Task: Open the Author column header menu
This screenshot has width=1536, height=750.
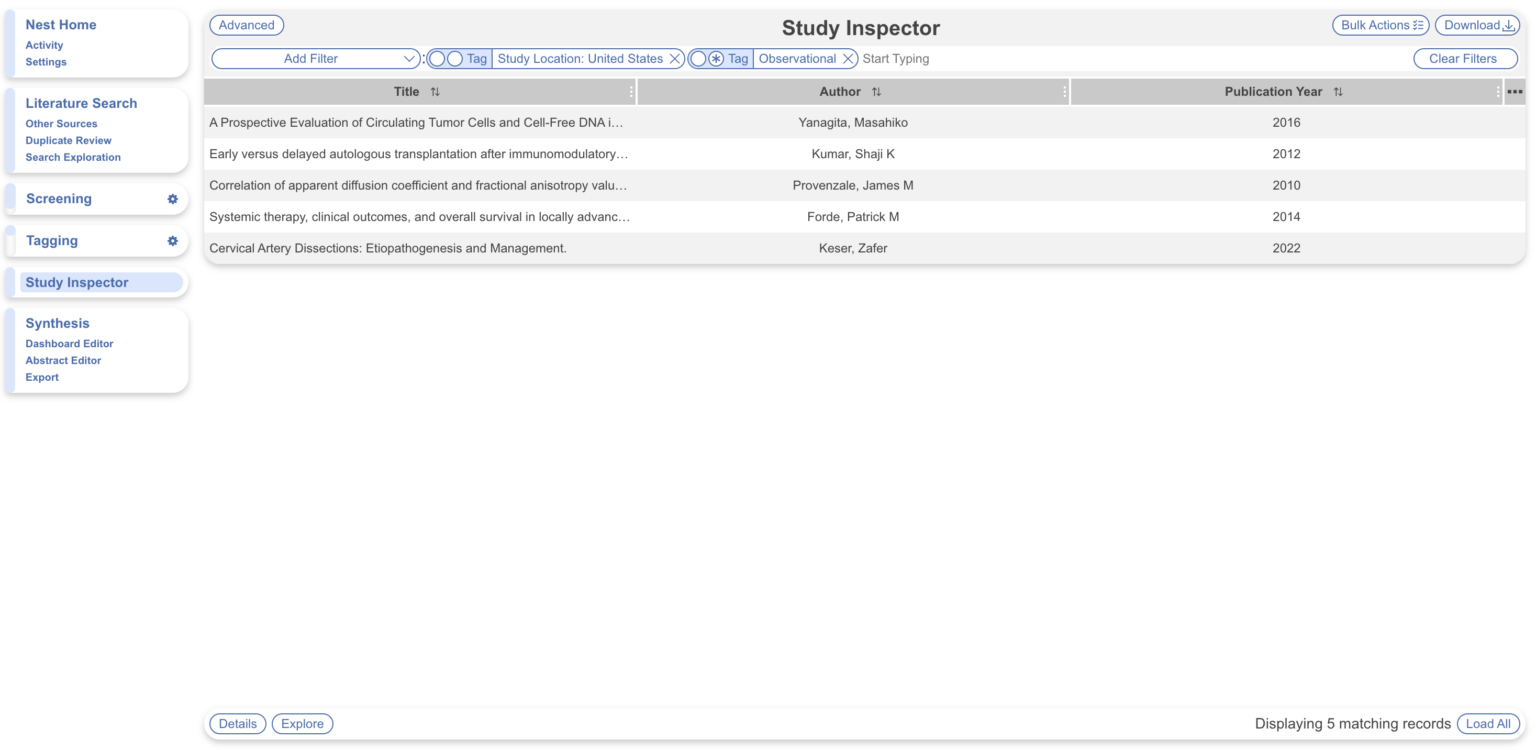Action: pos(1064,91)
